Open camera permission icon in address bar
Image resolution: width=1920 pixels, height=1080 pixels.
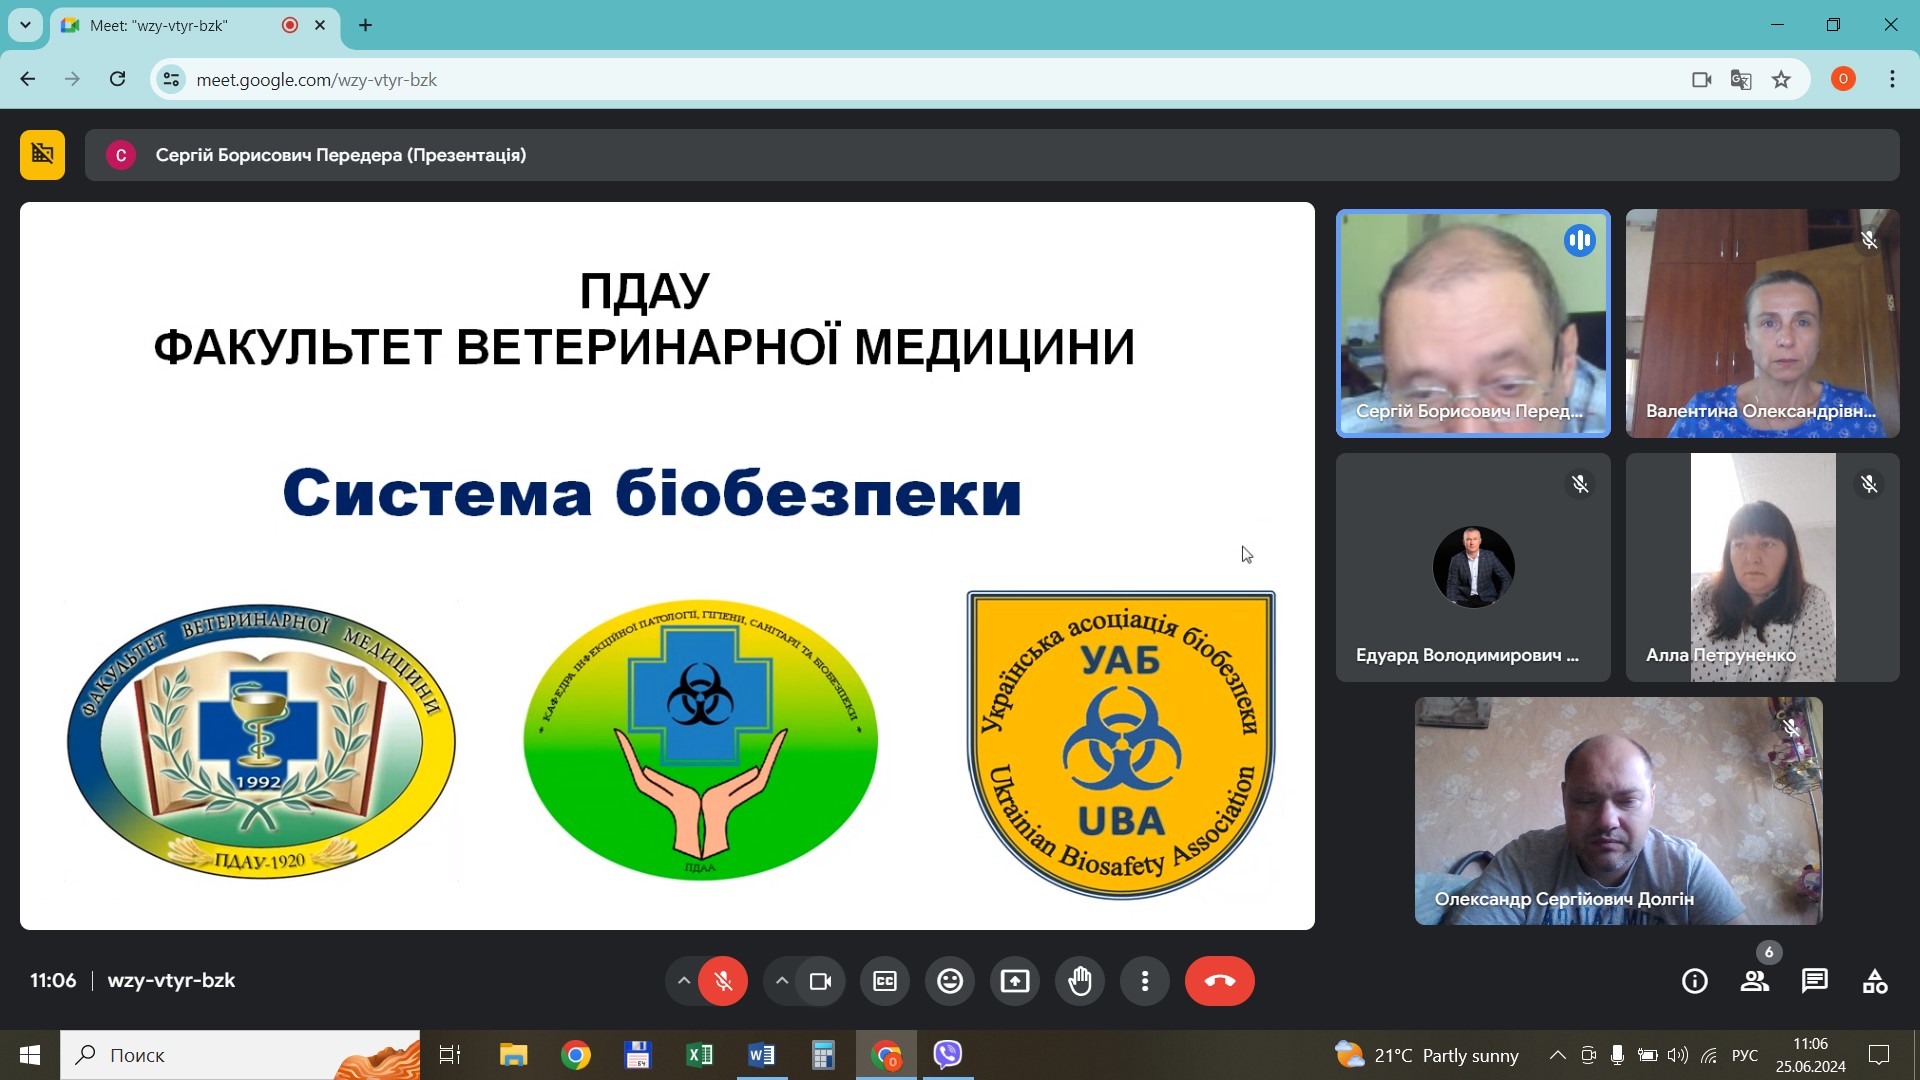[1702, 80]
